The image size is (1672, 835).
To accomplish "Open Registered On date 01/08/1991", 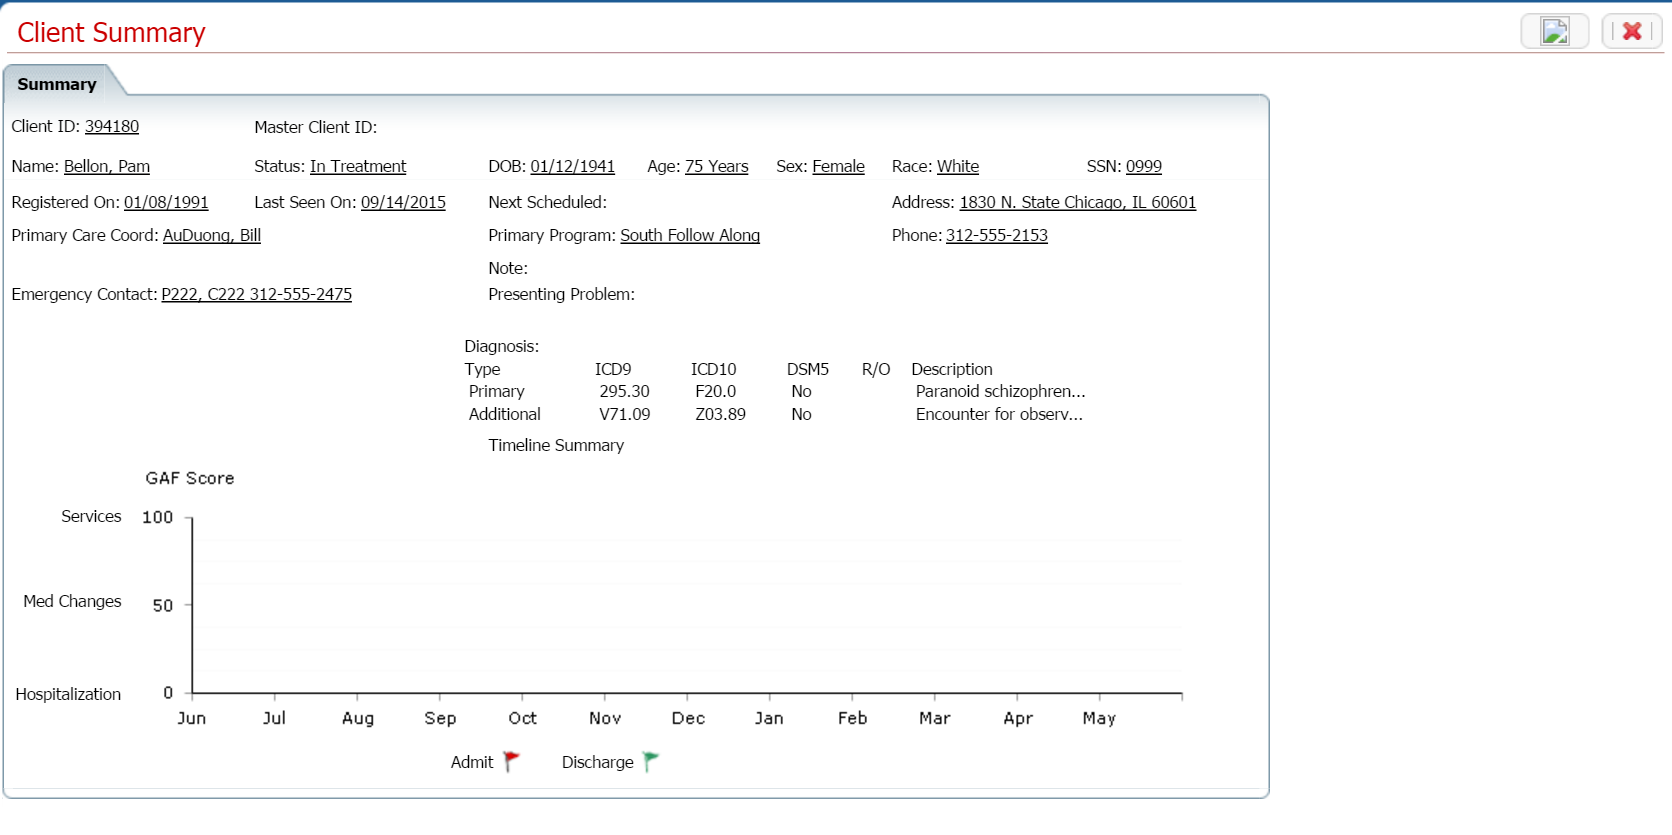I will tap(166, 202).
